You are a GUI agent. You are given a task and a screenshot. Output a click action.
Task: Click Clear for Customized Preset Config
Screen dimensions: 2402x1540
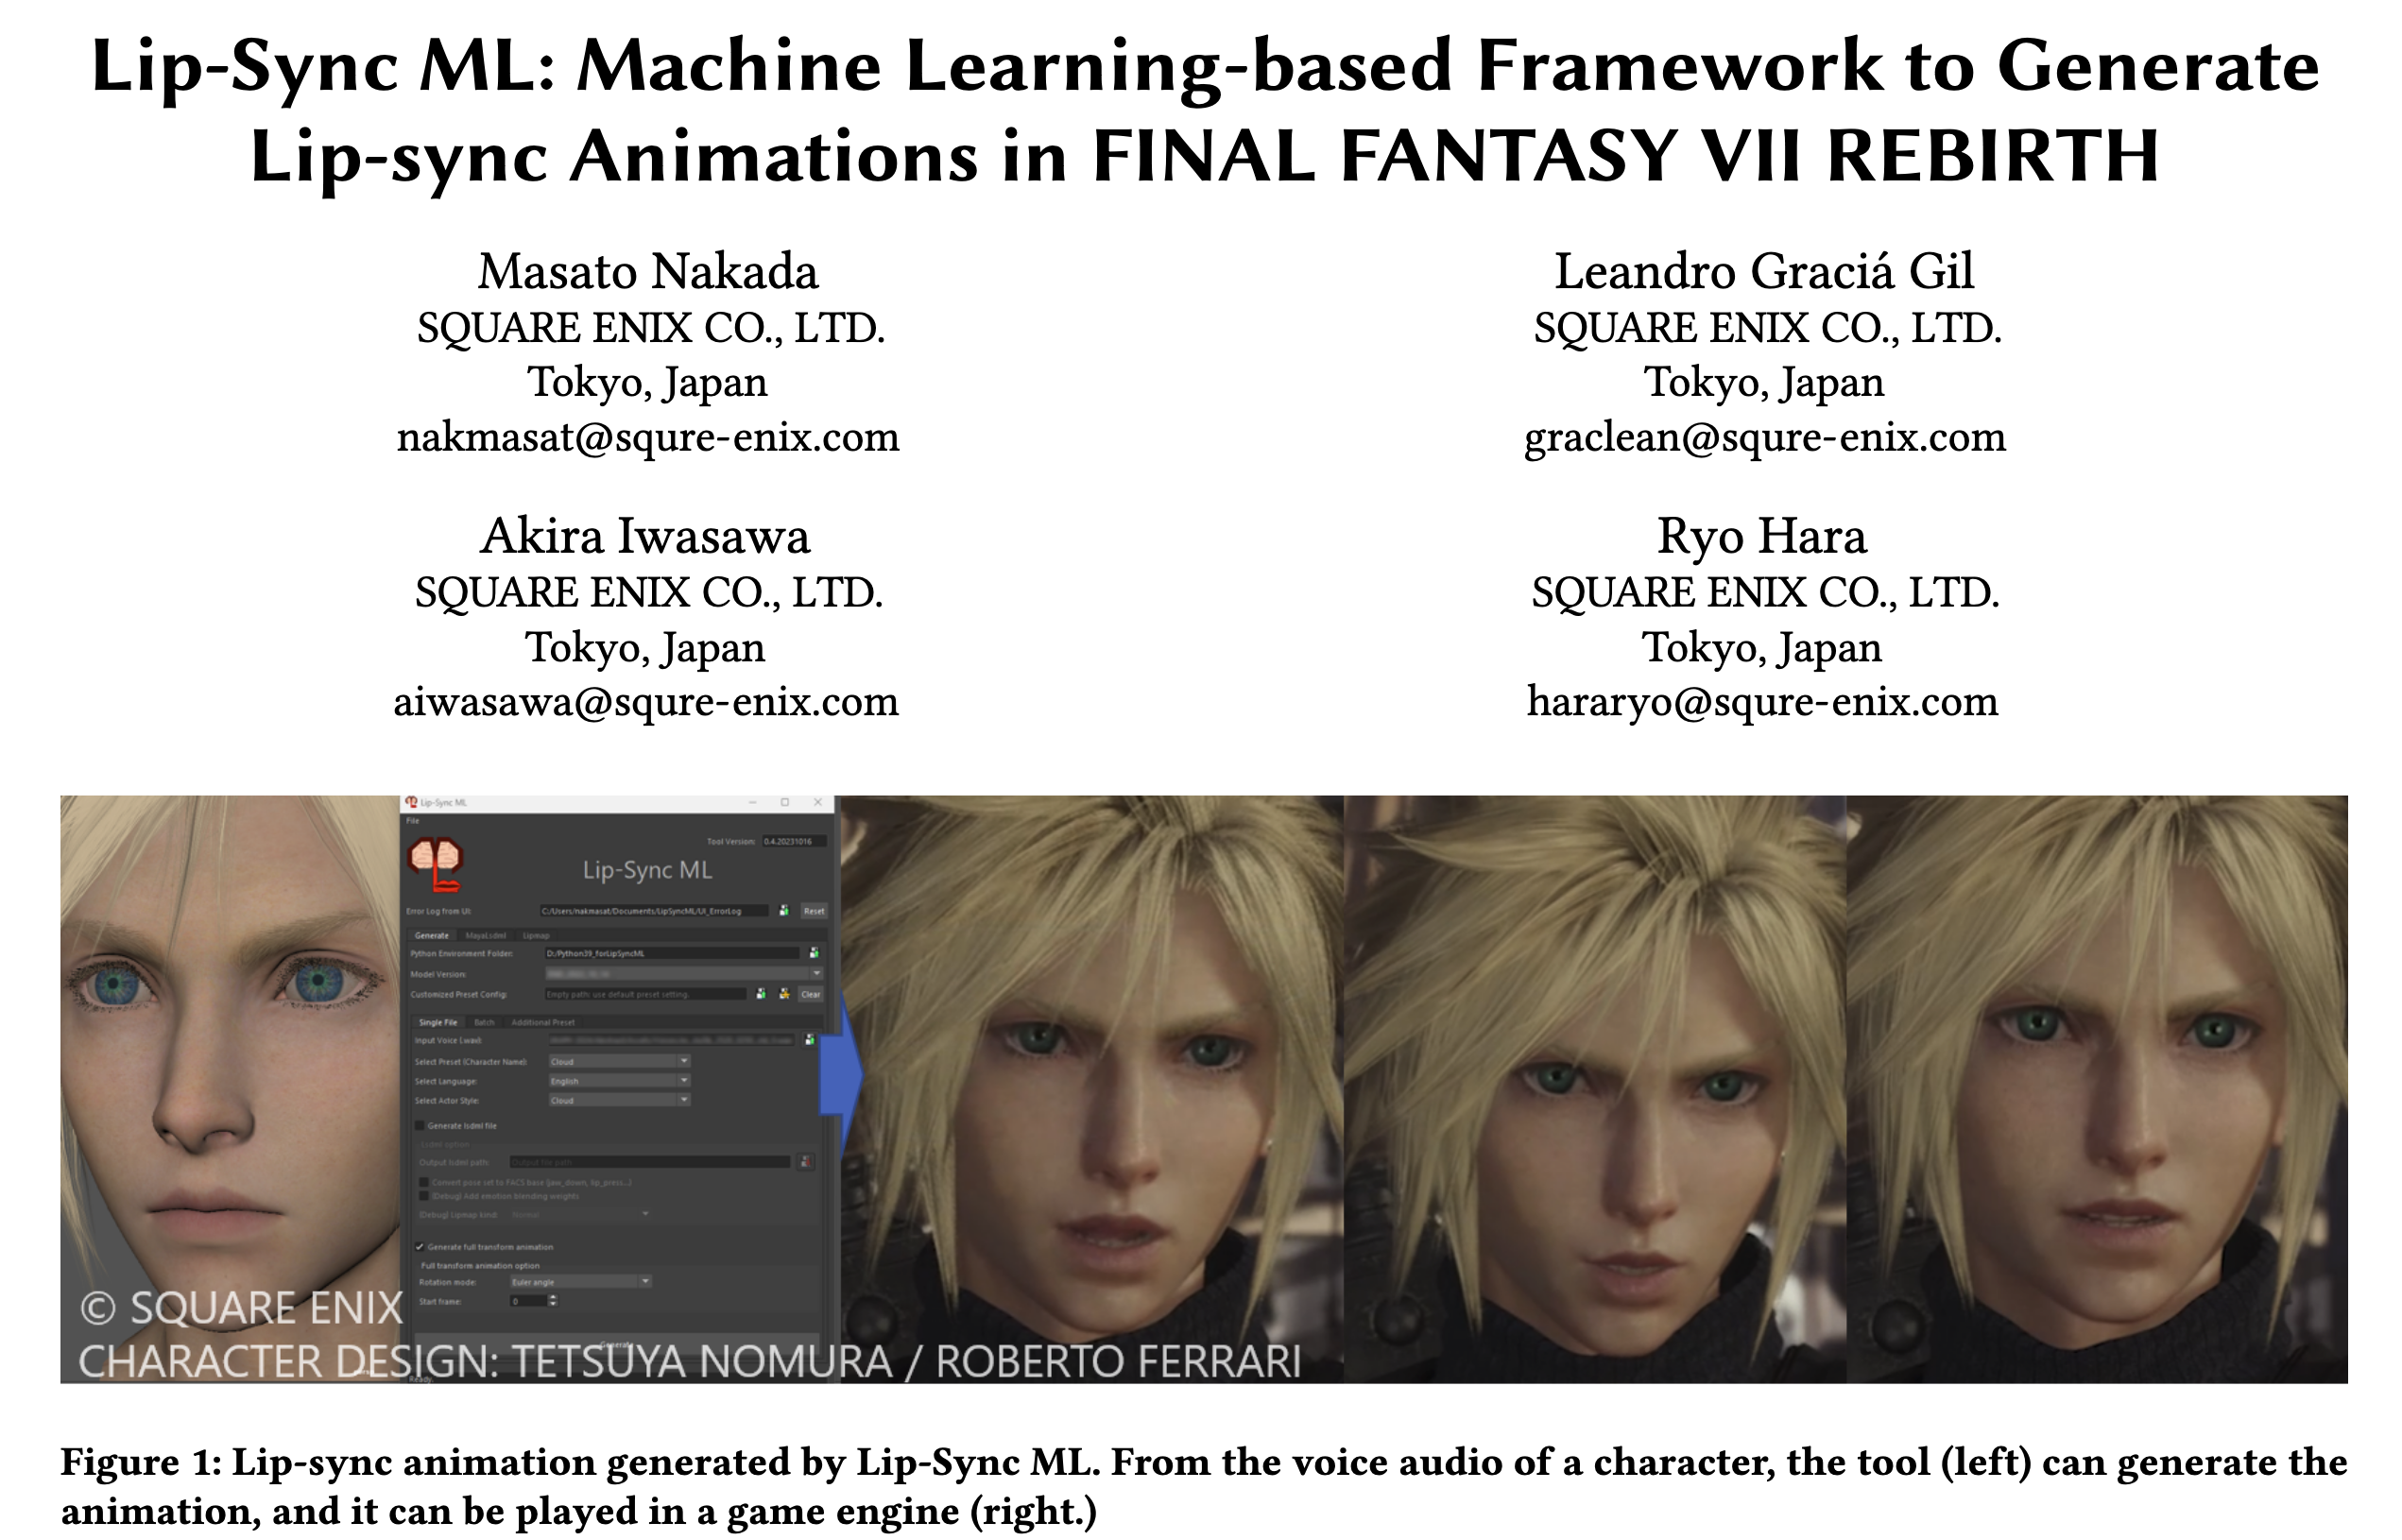[811, 994]
